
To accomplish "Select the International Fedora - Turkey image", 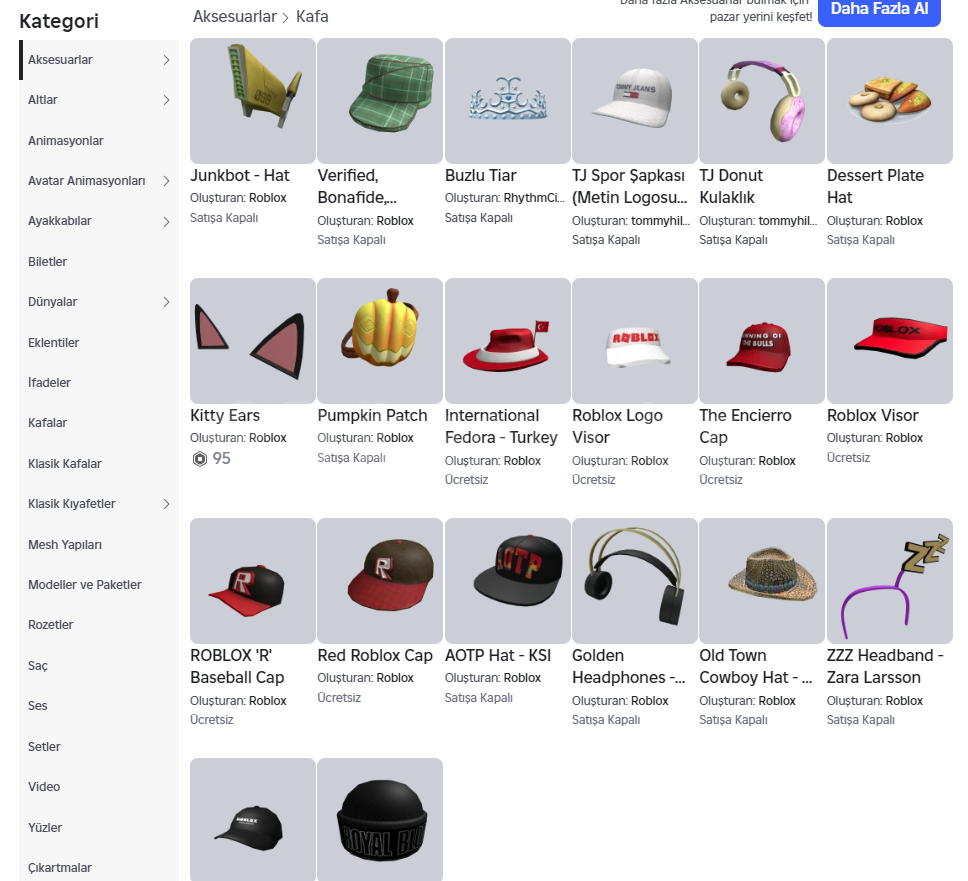I will pyautogui.click(x=507, y=341).
